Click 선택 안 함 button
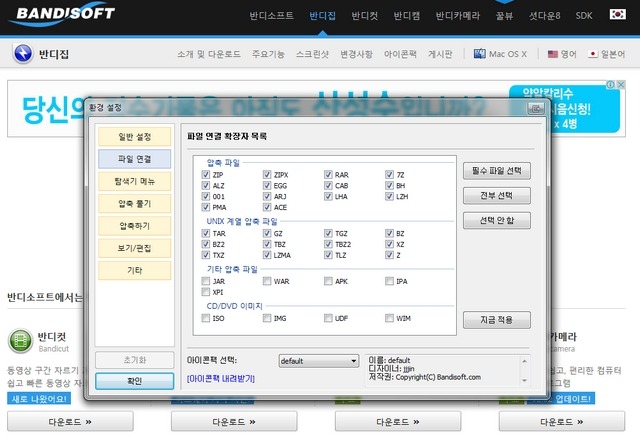The width and height of the screenshot is (640, 448). 497,220
